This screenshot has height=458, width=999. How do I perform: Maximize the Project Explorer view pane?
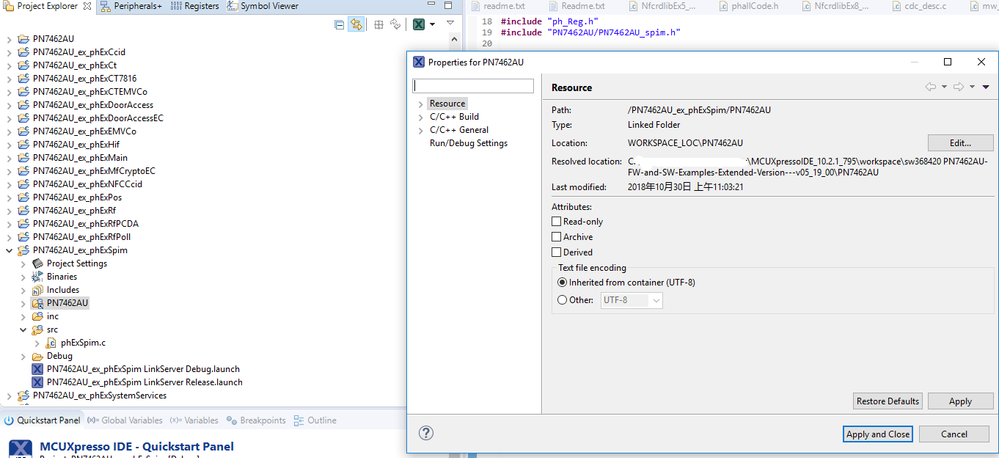[449, 6]
